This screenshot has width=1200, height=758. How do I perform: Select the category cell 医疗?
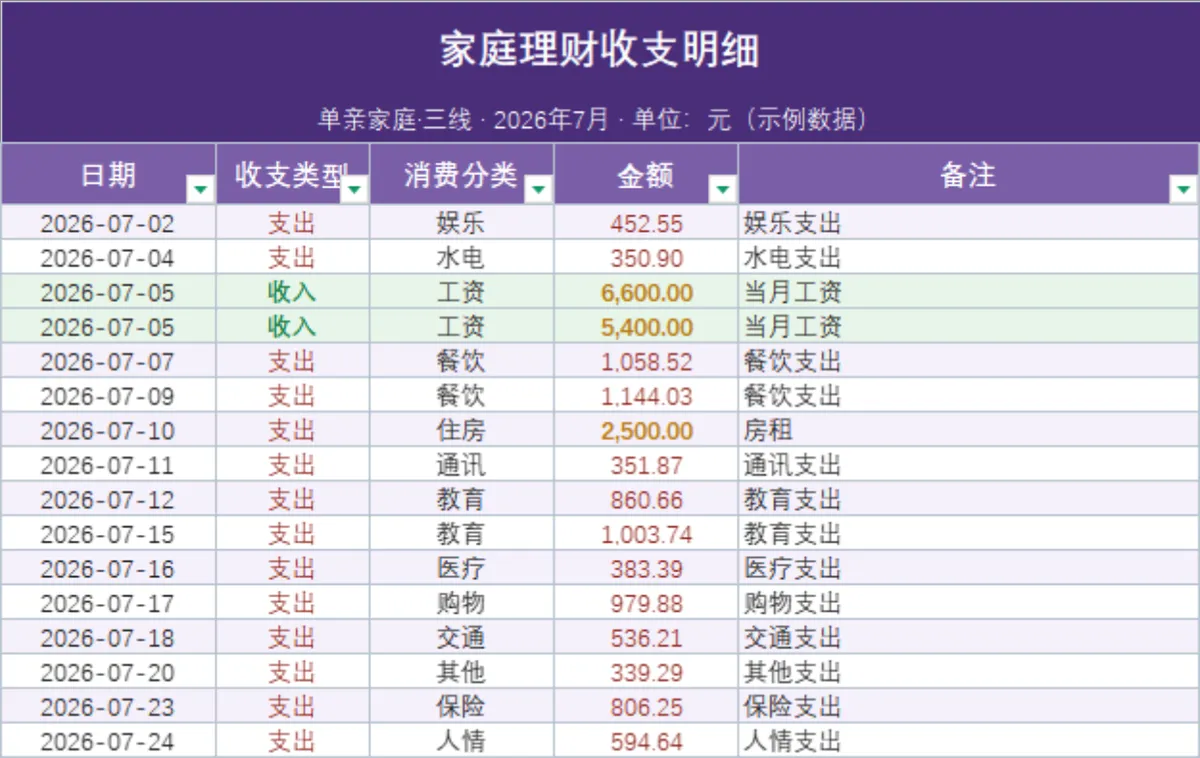[462, 568]
